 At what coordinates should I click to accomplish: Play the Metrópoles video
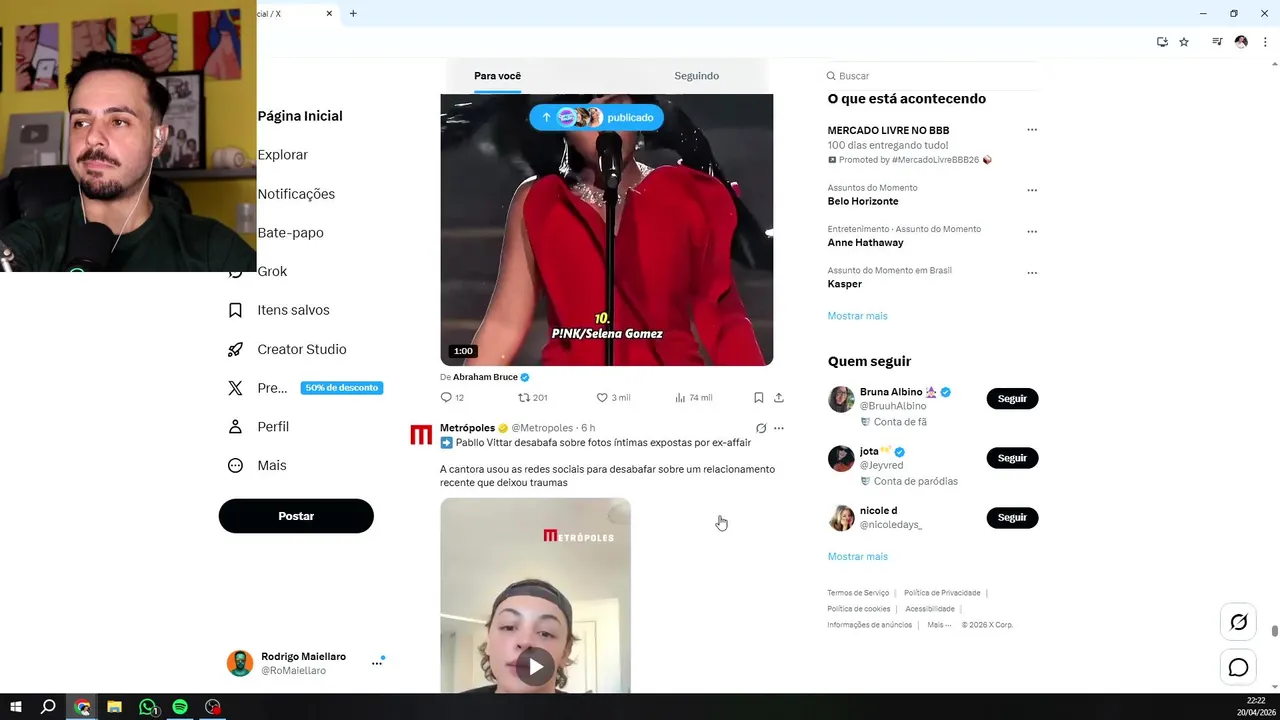coord(536,666)
